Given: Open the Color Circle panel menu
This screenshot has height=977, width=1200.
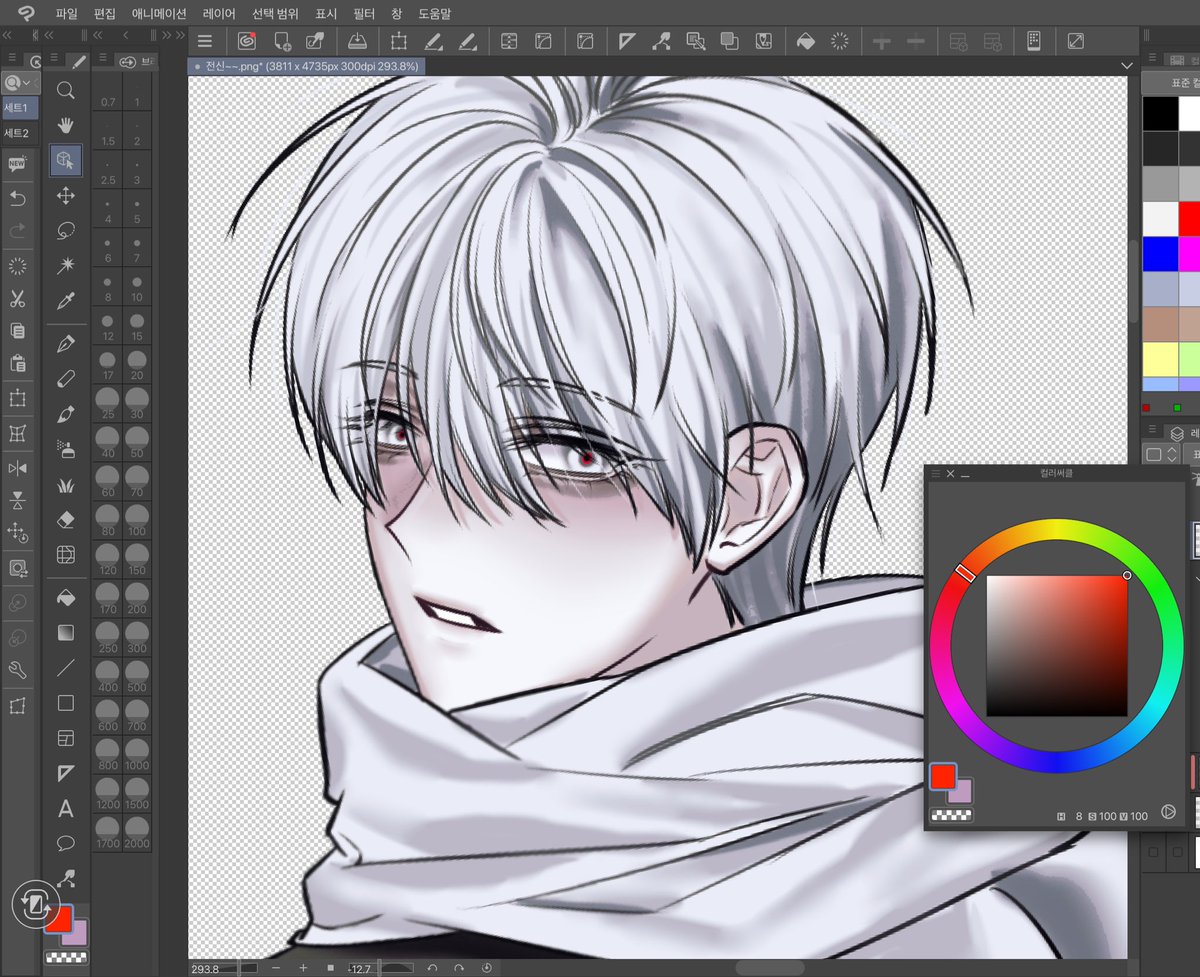Looking at the screenshot, I should tap(936, 474).
